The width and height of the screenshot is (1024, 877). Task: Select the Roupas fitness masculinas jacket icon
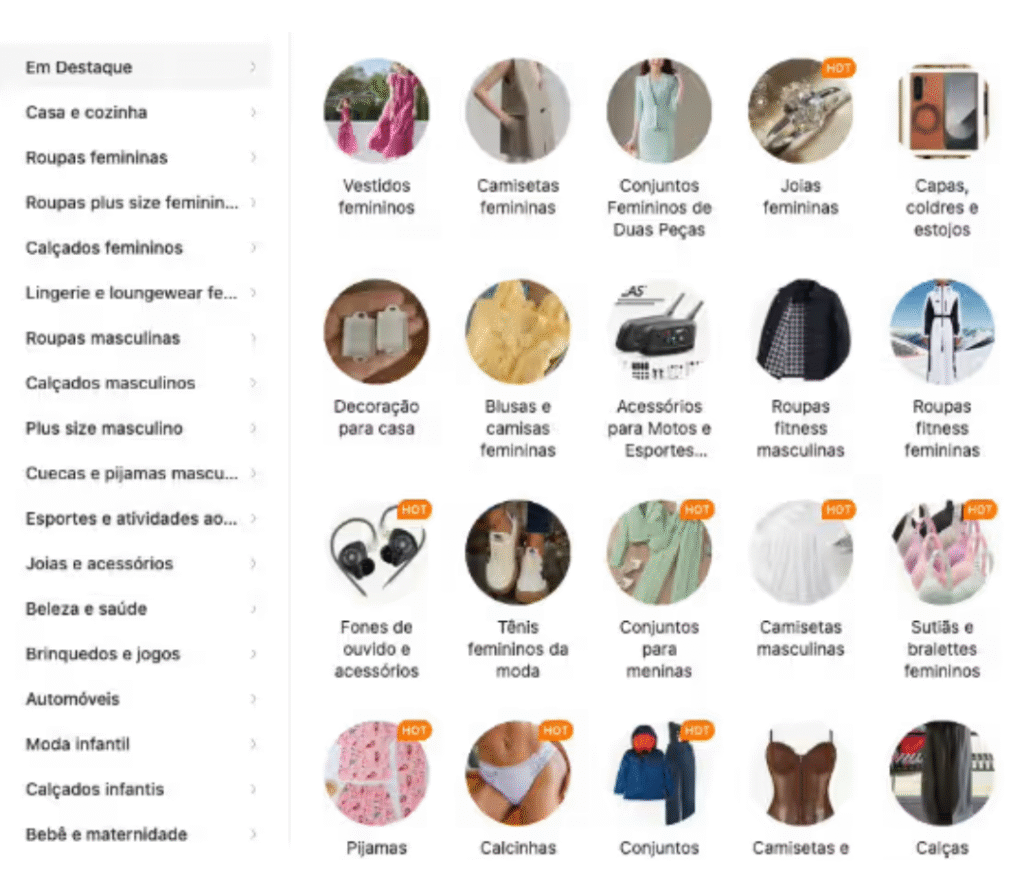[x=800, y=331]
